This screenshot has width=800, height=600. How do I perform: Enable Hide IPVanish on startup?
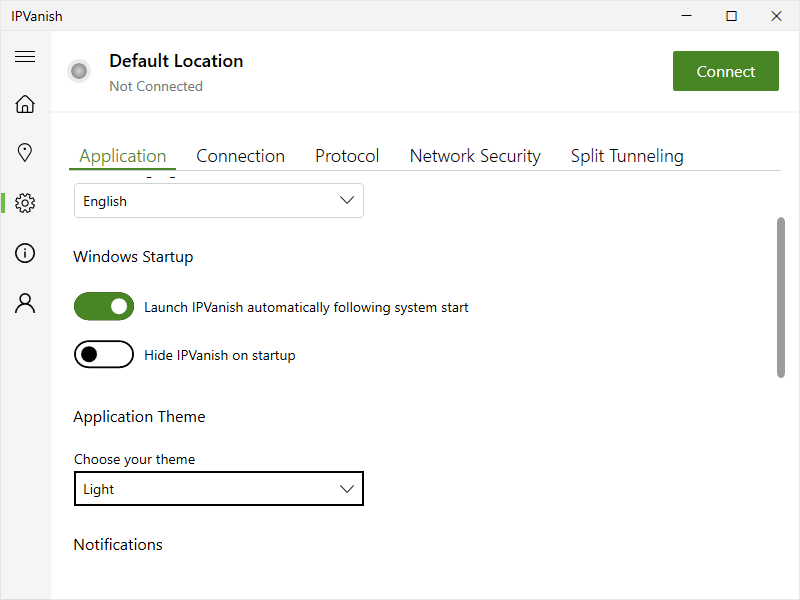(x=104, y=355)
